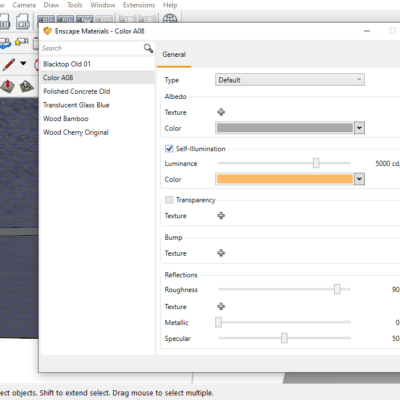Click the Search field in the materials list
Viewport: 400px width, 400px height.
tap(92, 48)
